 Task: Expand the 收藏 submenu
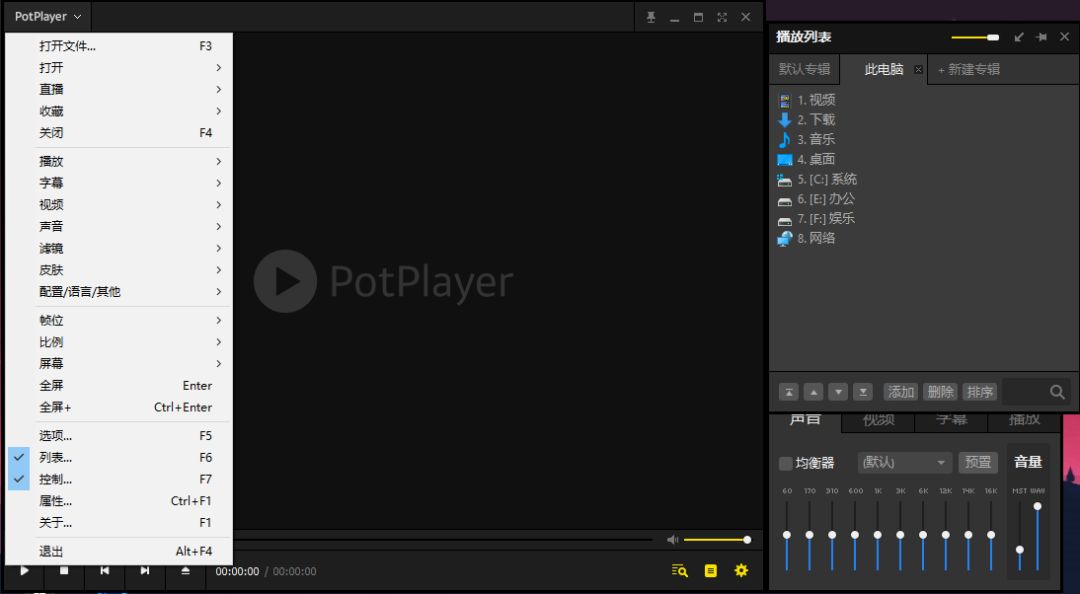[x=119, y=111]
